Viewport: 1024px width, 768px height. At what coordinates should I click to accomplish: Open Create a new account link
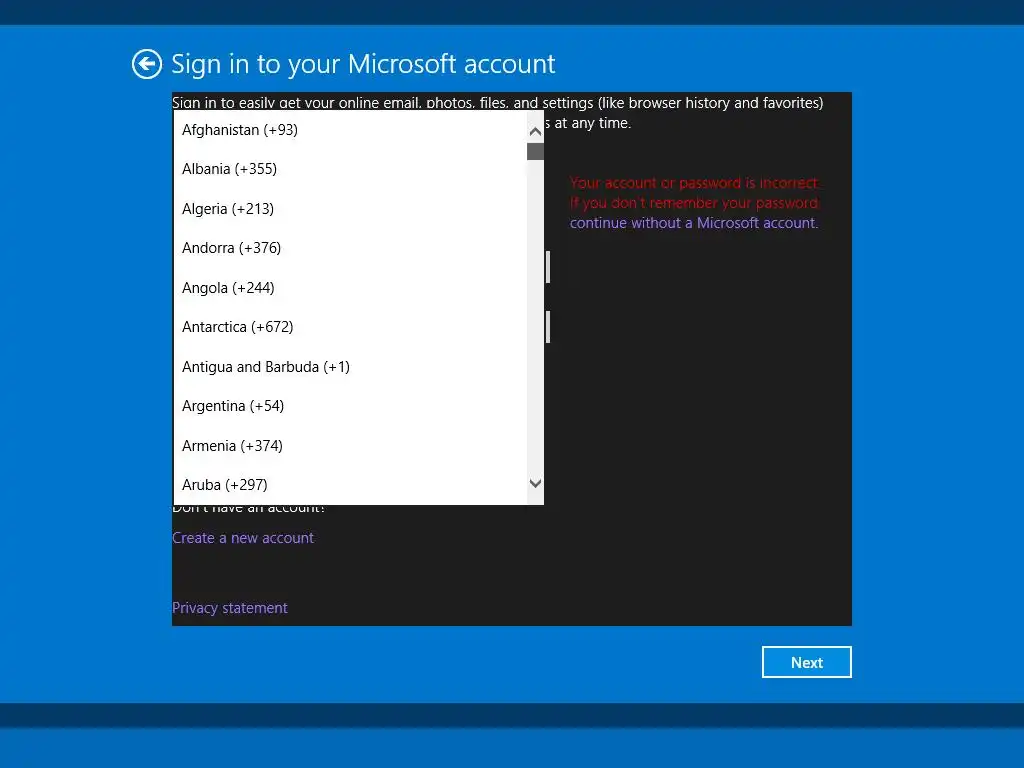[x=243, y=538]
